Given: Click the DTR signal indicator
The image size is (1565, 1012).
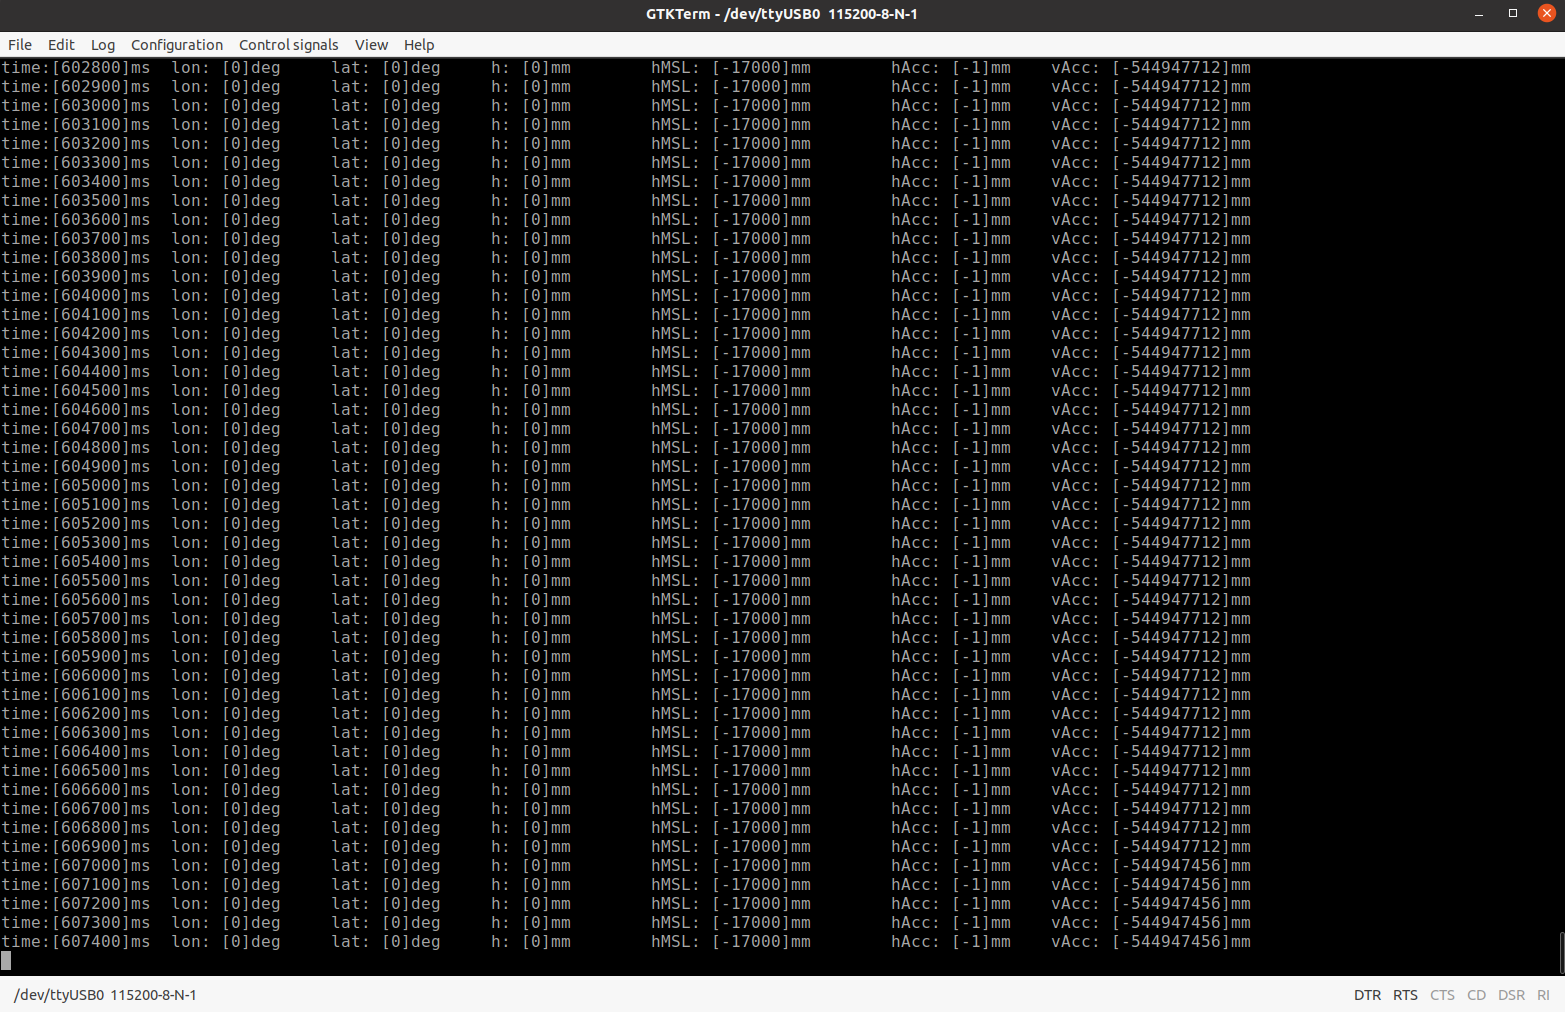Looking at the screenshot, I should (x=1367, y=995).
